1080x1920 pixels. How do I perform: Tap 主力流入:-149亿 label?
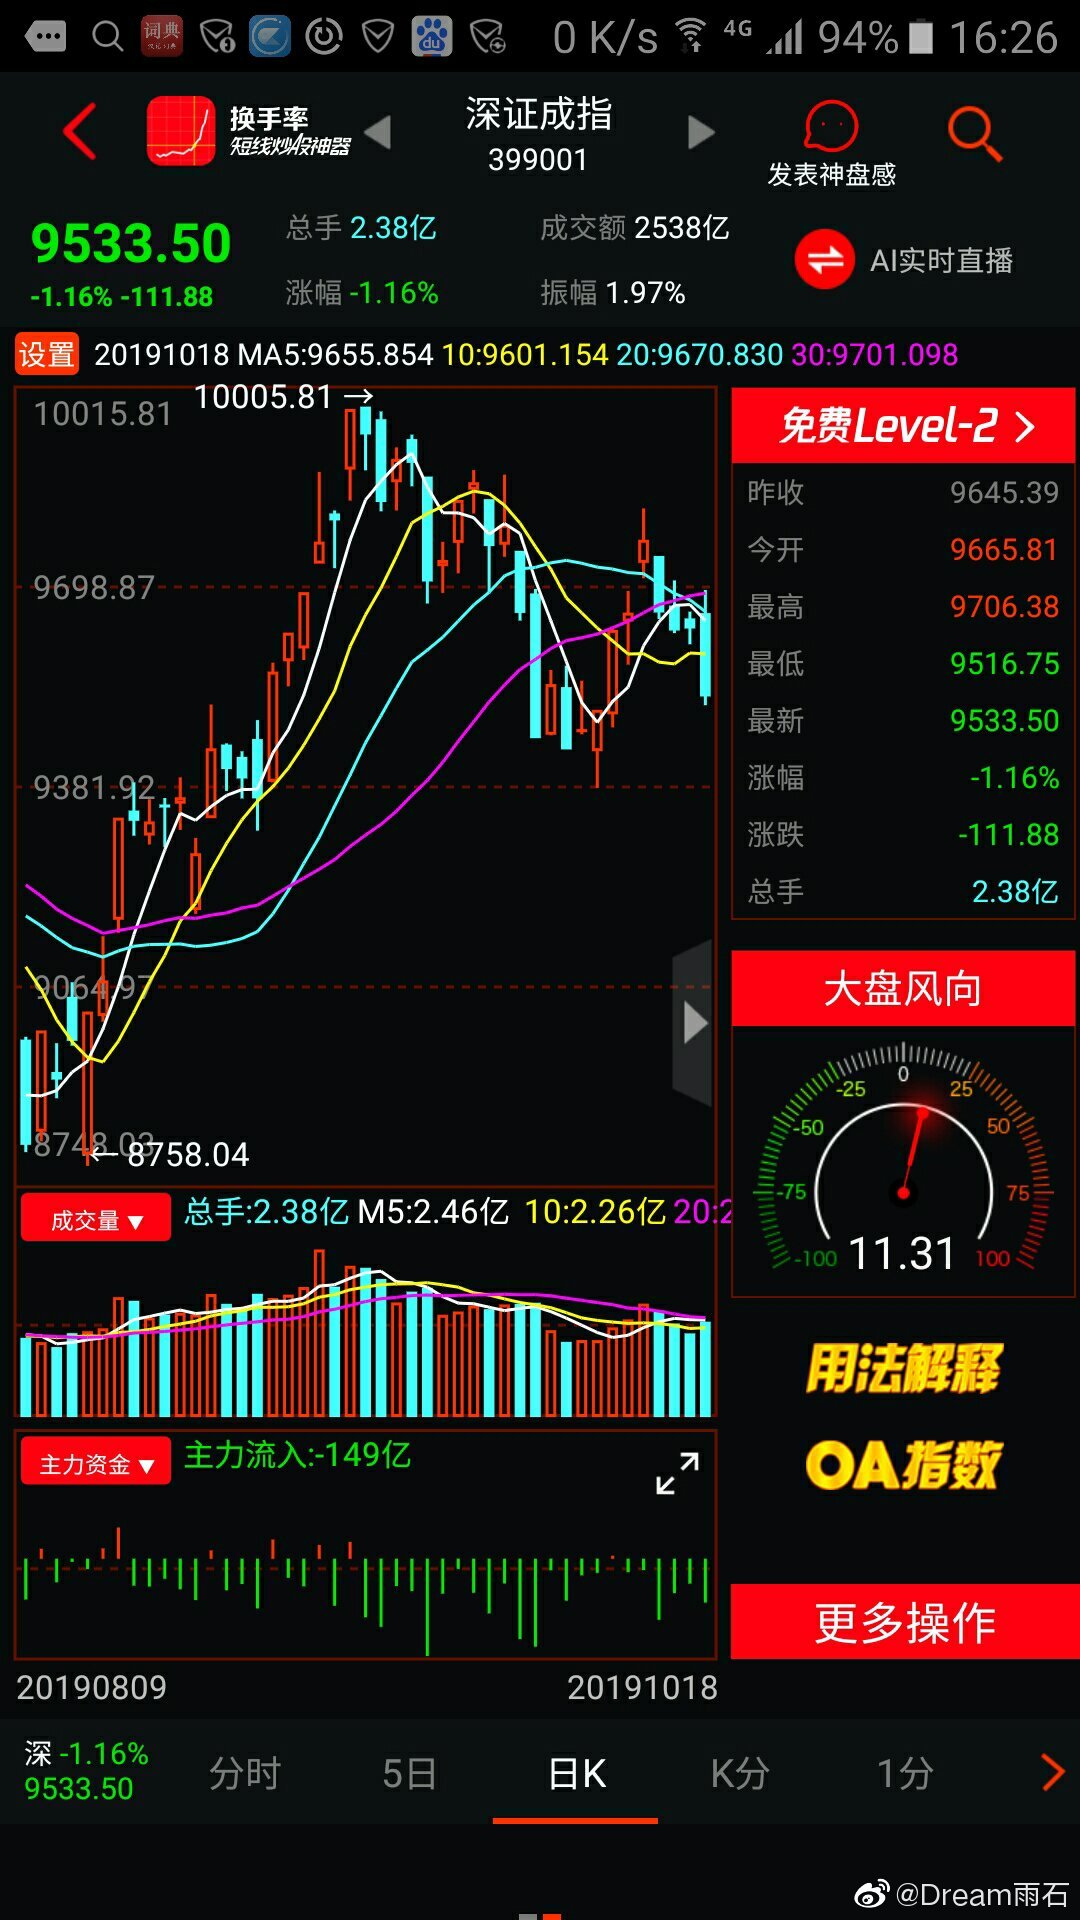[298, 1455]
